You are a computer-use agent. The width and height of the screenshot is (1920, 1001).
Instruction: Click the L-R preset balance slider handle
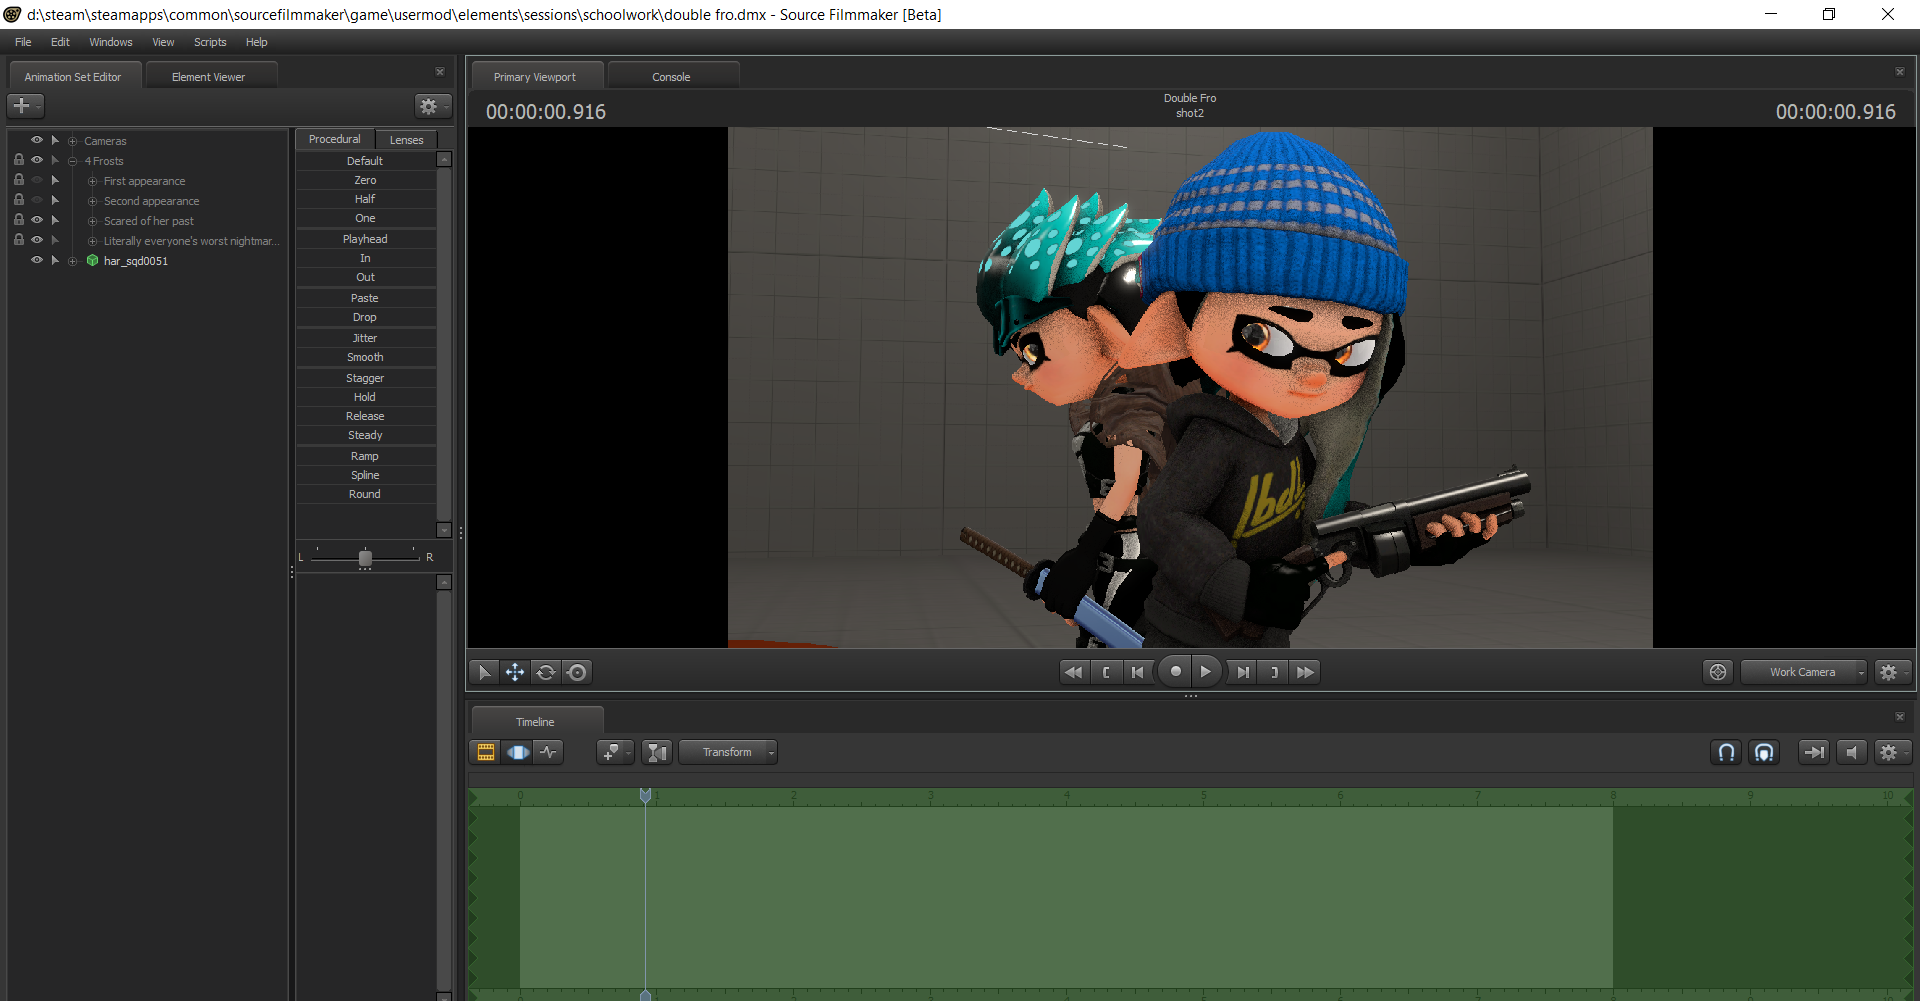click(x=365, y=558)
